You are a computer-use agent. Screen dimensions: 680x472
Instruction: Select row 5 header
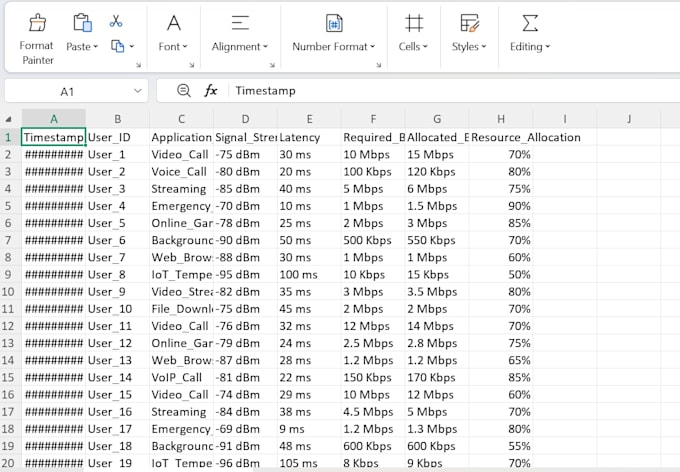8,206
